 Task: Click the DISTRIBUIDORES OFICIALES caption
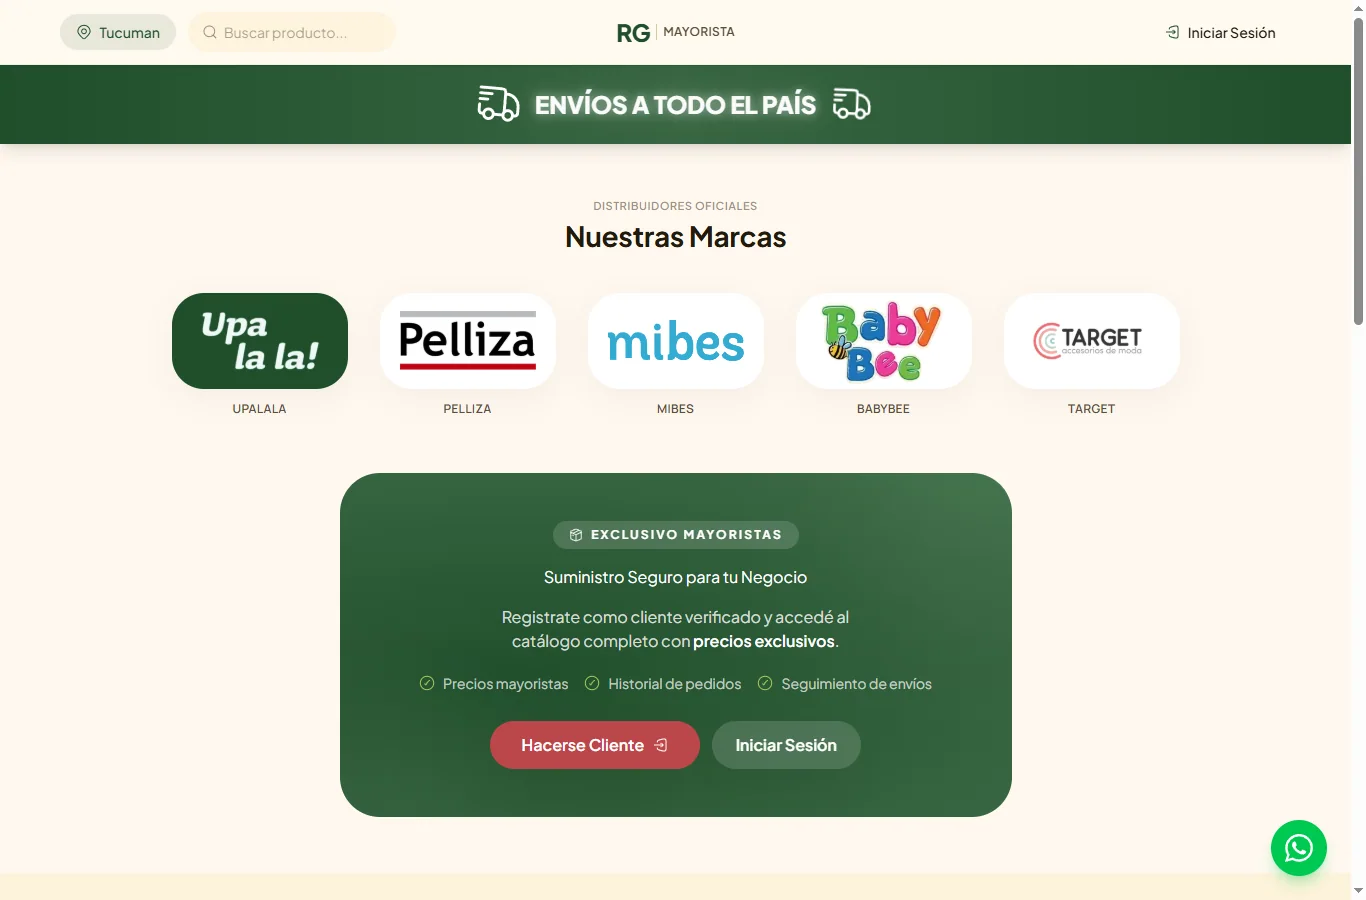[676, 206]
